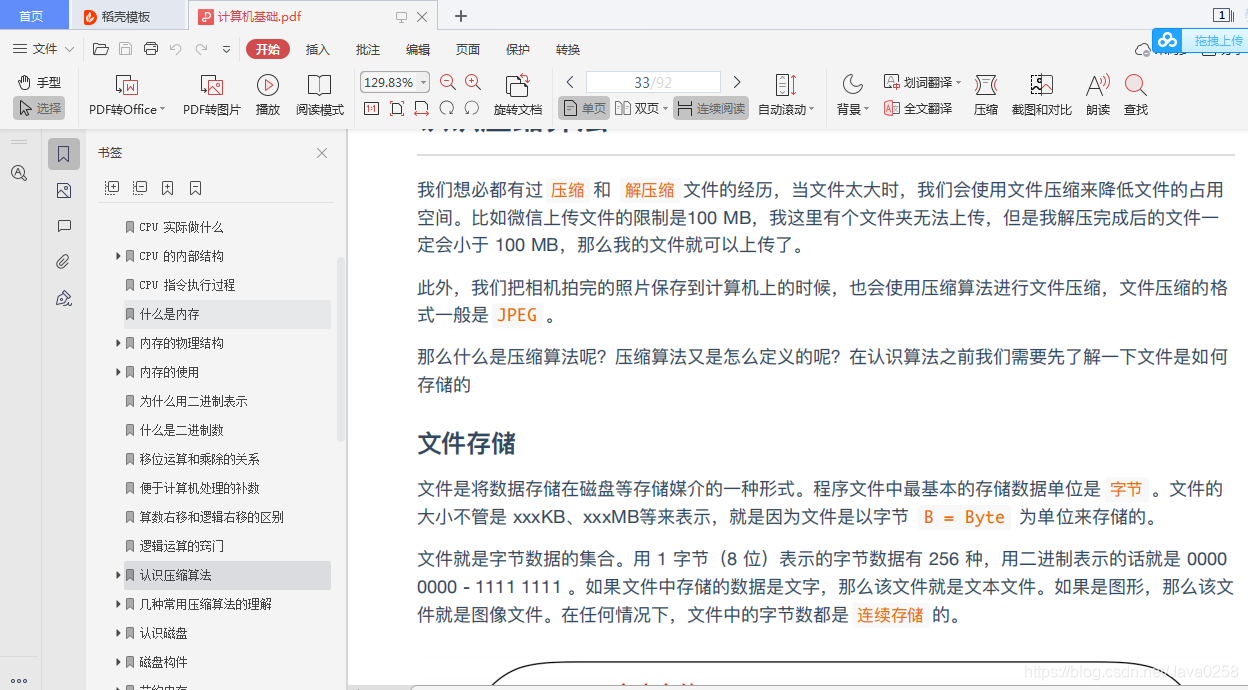Expand all bookmarks icon
Viewport: 1248px width, 690px height.
(112, 188)
